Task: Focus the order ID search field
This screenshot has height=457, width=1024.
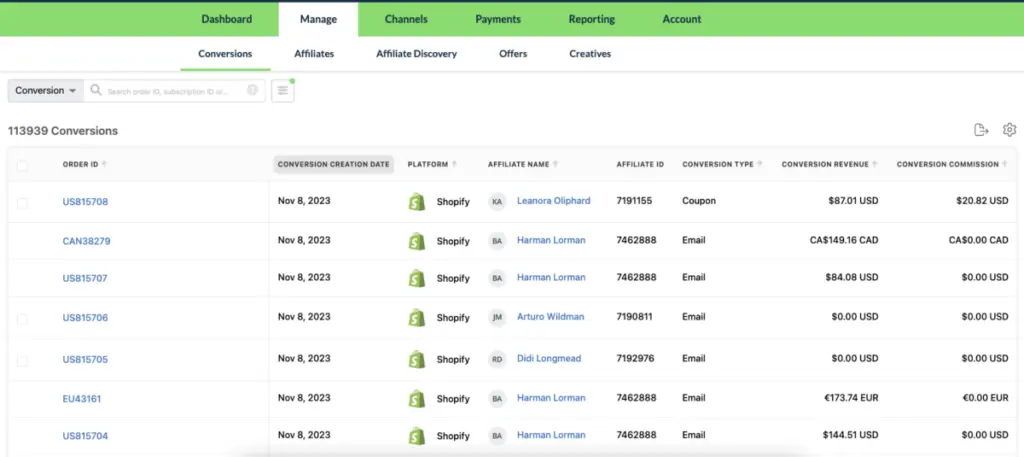Action: (172, 91)
